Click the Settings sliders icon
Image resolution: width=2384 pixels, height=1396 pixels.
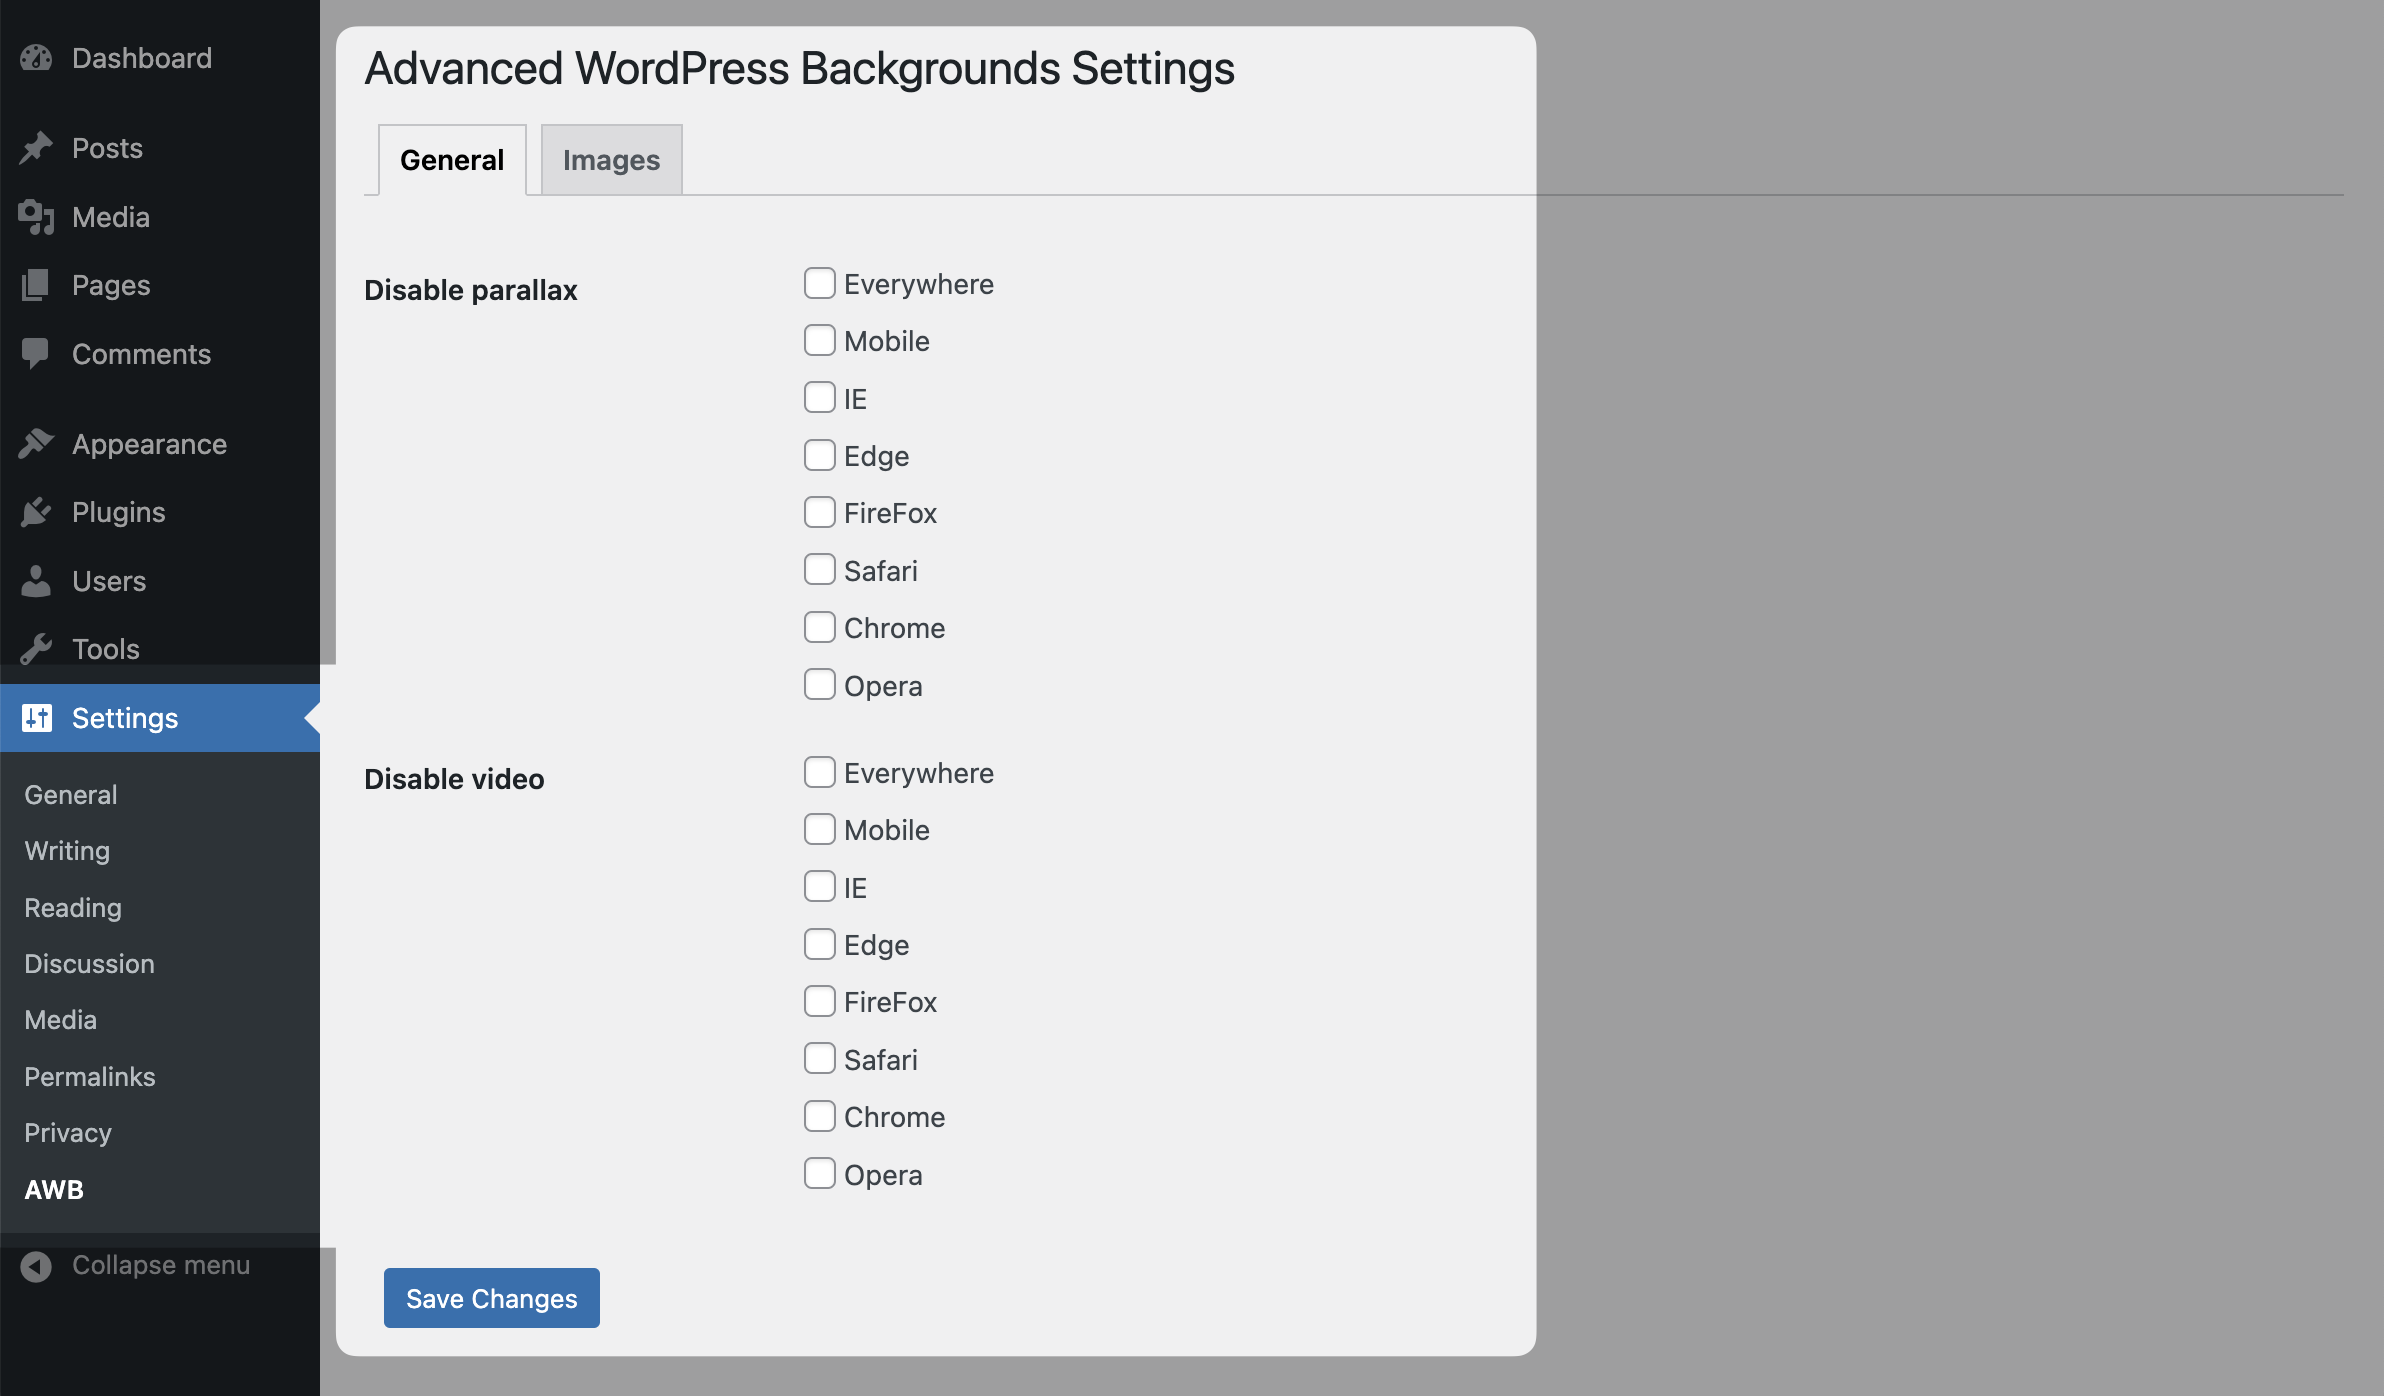[x=36, y=718]
